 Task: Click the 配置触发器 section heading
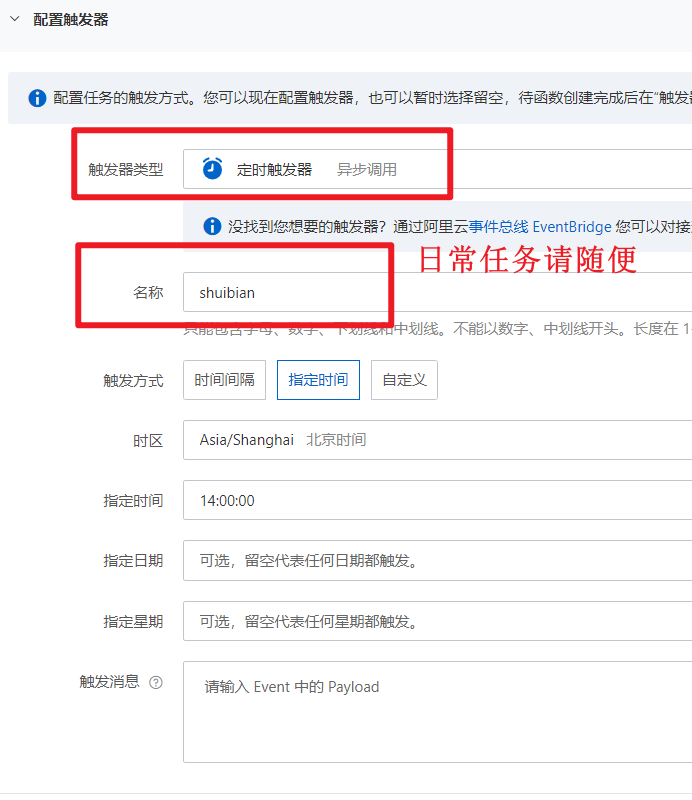coord(71,20)
